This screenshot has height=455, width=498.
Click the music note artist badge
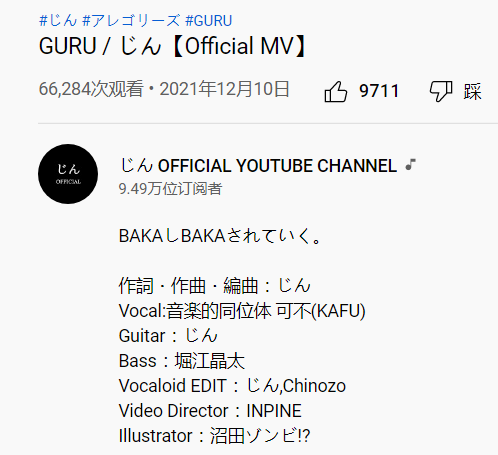coord(411,165)
